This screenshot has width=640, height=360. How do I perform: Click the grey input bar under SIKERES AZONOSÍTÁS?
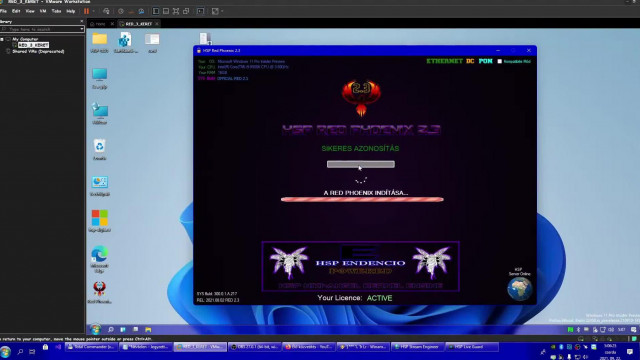click(361, 164)
